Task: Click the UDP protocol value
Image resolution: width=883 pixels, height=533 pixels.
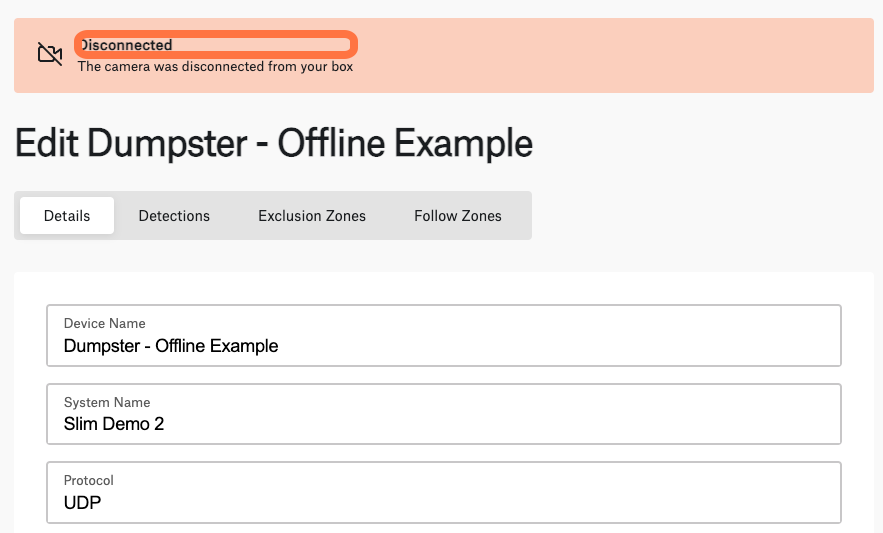Action: click(82, 503)
